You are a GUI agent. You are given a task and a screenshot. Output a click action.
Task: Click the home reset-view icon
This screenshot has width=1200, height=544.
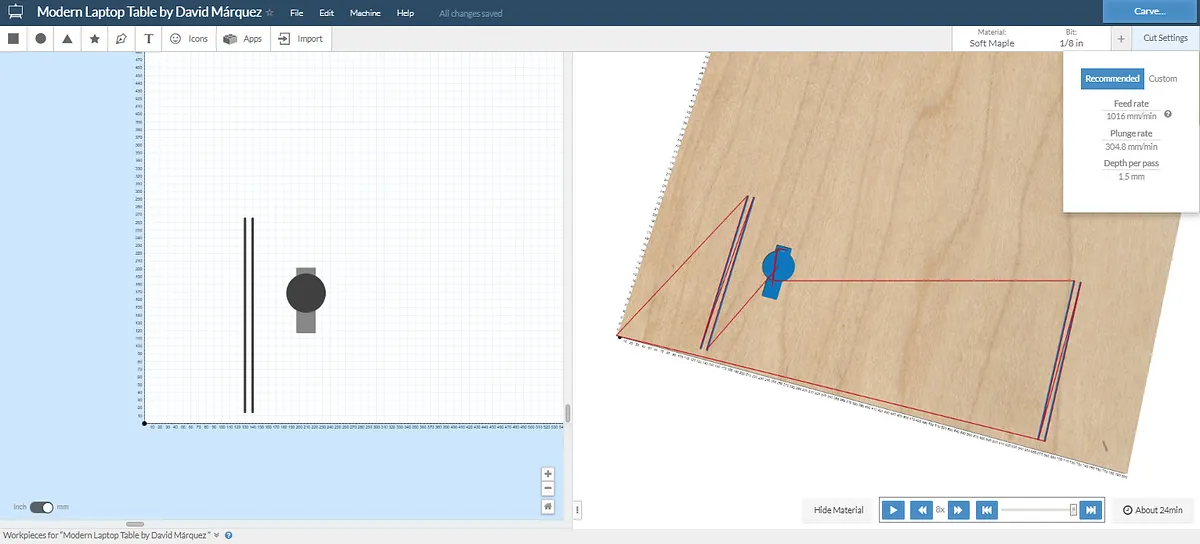click(x=547, y=506)
